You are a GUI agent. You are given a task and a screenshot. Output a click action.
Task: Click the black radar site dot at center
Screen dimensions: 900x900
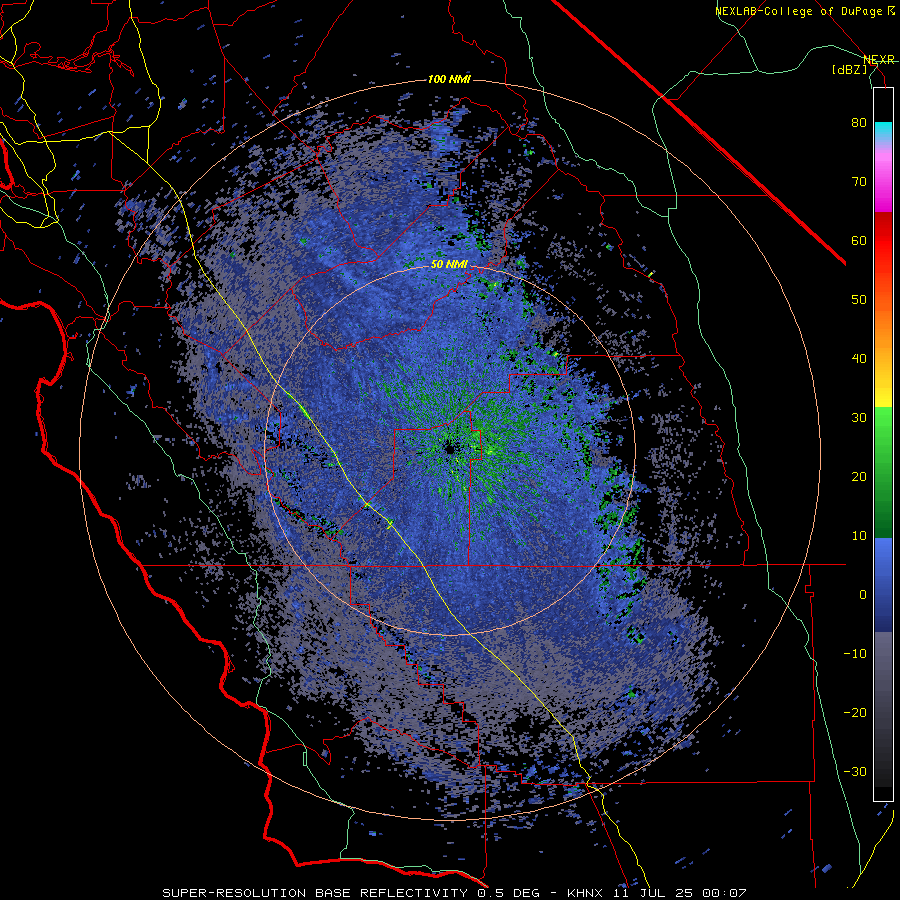click(x=449, y=449)
